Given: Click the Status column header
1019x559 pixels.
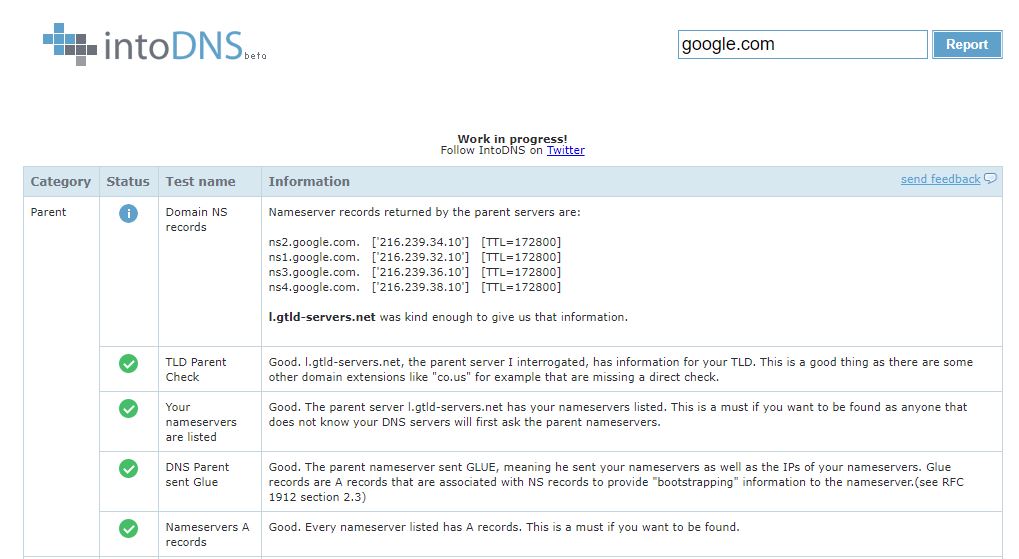Looking at the screenshot, I should tap(128, 181).
